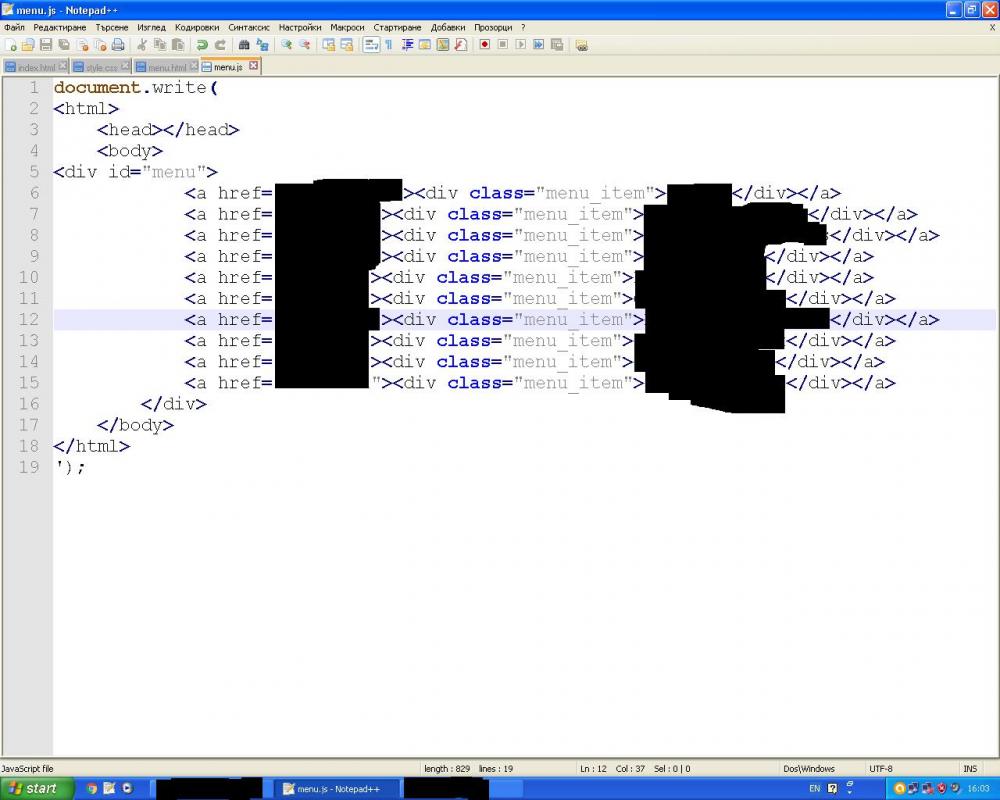Click the user-defined language toolbar icon
The width and height of the screenshot is (1000, 800).
[425, 45]
